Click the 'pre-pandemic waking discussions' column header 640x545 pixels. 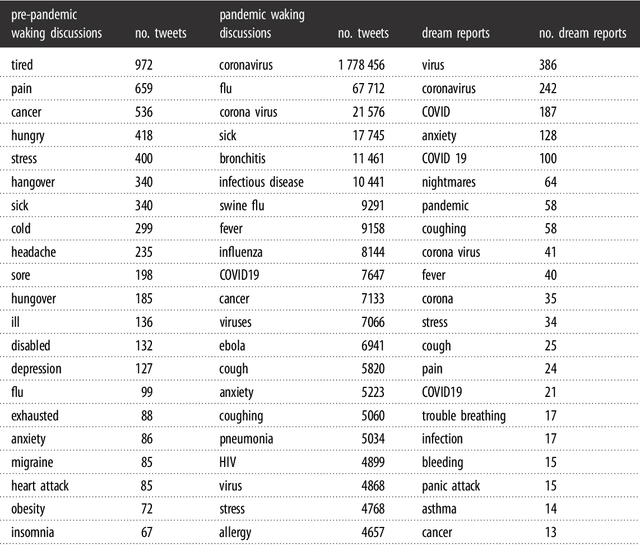57,25
